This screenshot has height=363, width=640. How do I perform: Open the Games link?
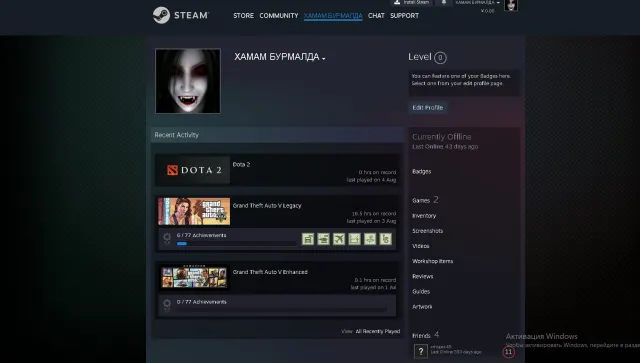tap(421, 200)
